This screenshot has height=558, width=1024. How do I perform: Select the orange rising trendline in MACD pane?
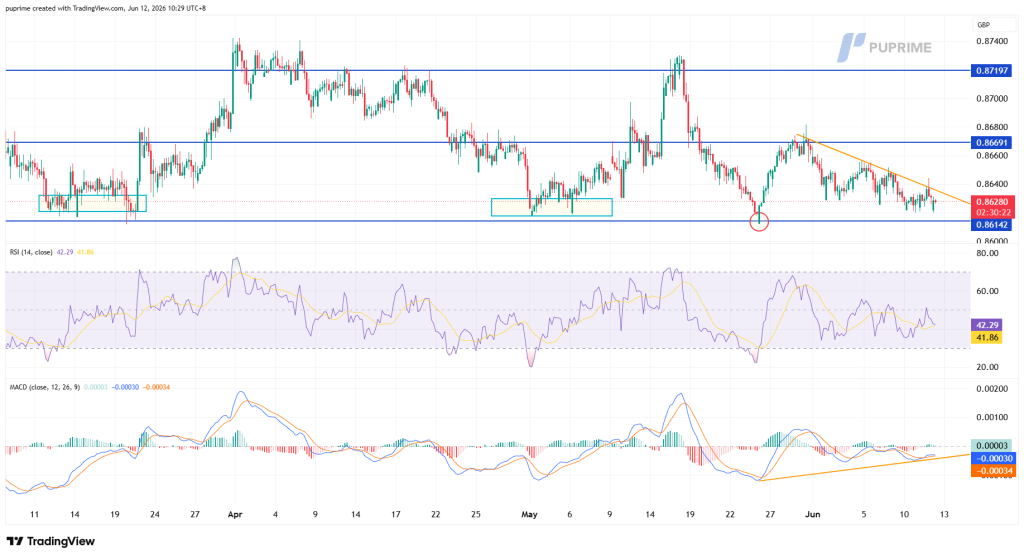pyautogui.click(x=864, y=467)
